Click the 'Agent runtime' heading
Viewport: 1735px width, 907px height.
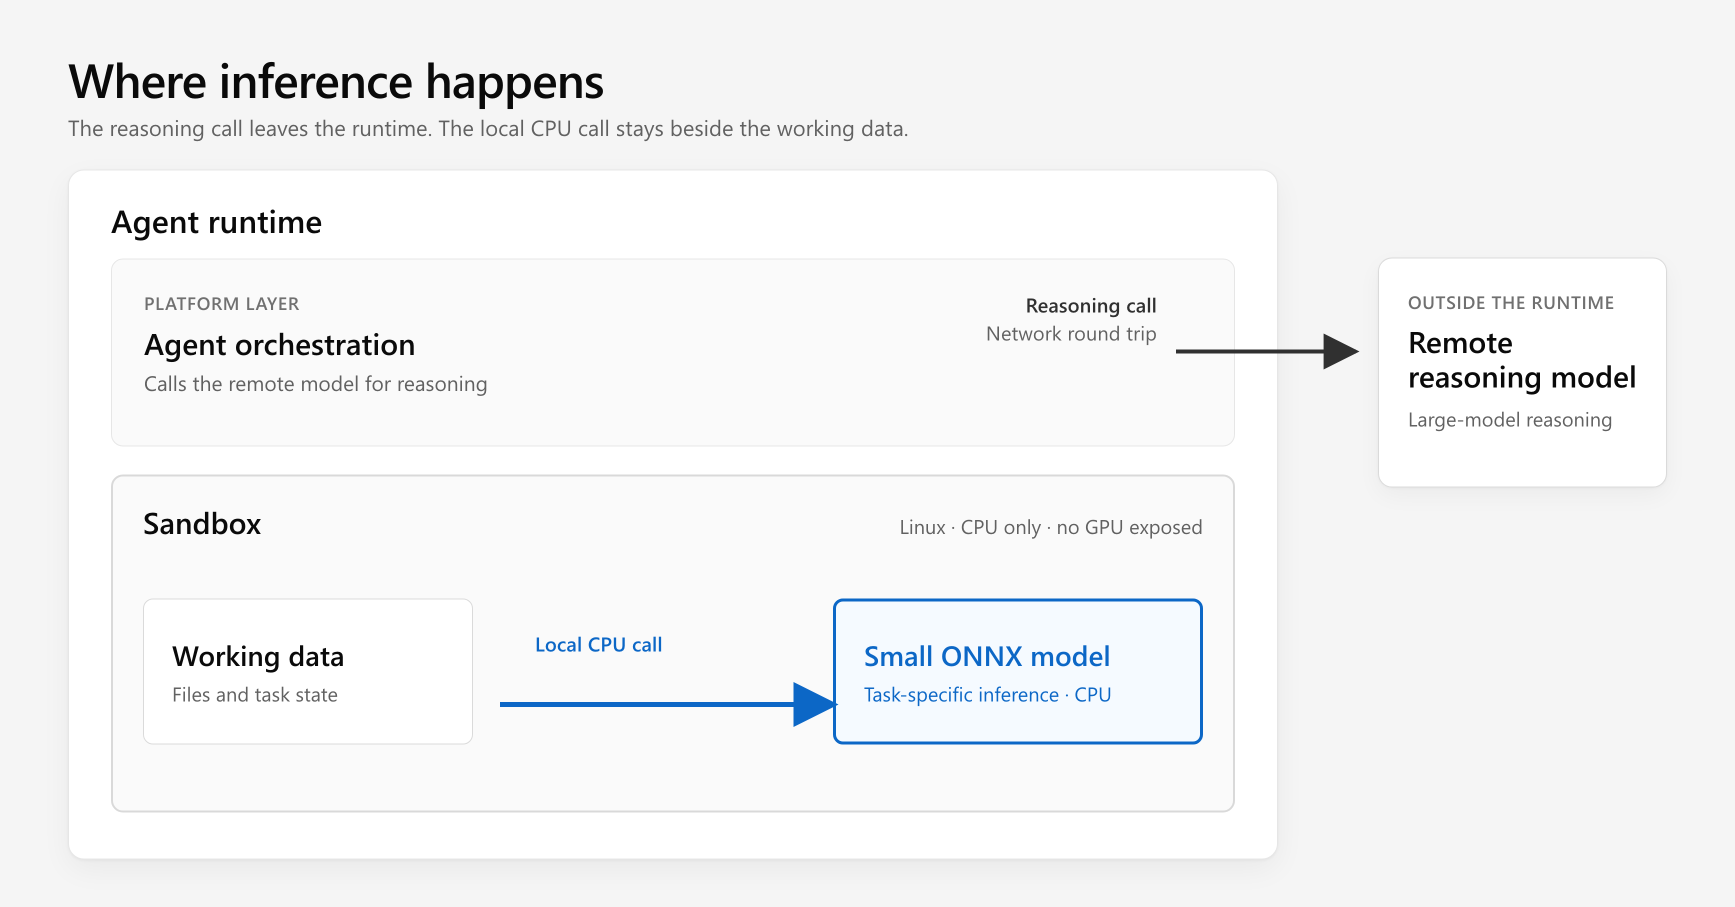pos(217,222)
